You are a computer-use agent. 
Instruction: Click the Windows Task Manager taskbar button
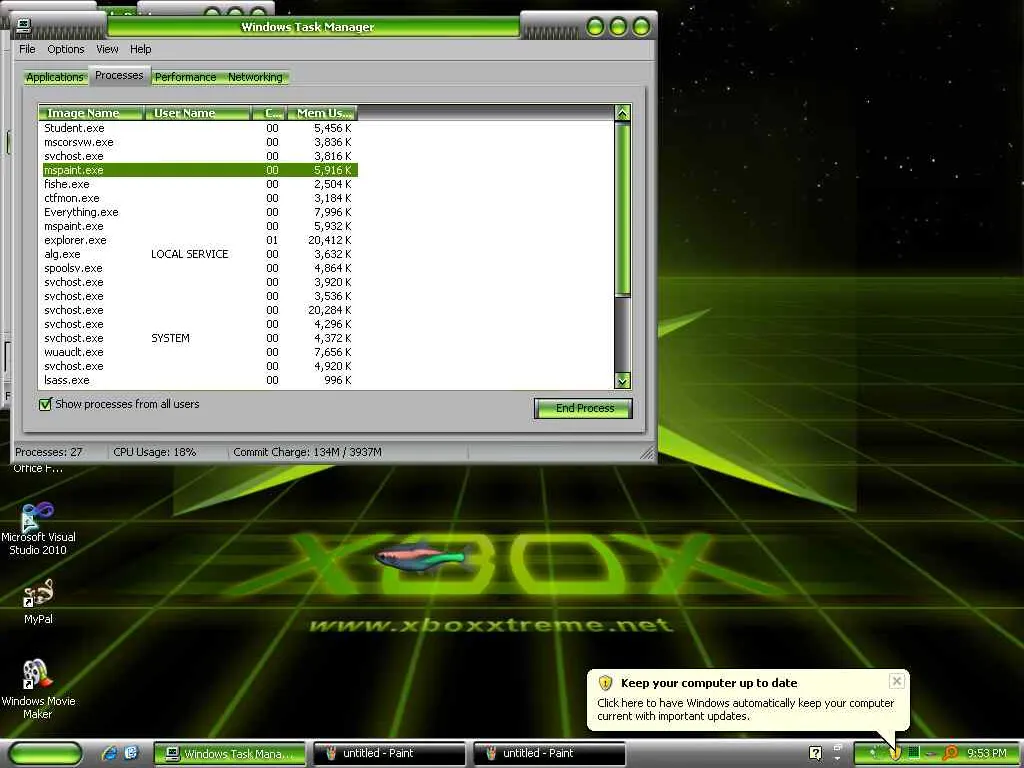[x=230, y=754]
